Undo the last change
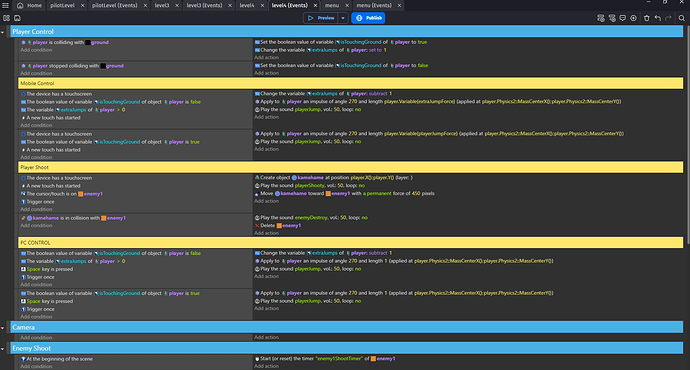The width and height of the screenshot is (690, 370). point(657,18)
